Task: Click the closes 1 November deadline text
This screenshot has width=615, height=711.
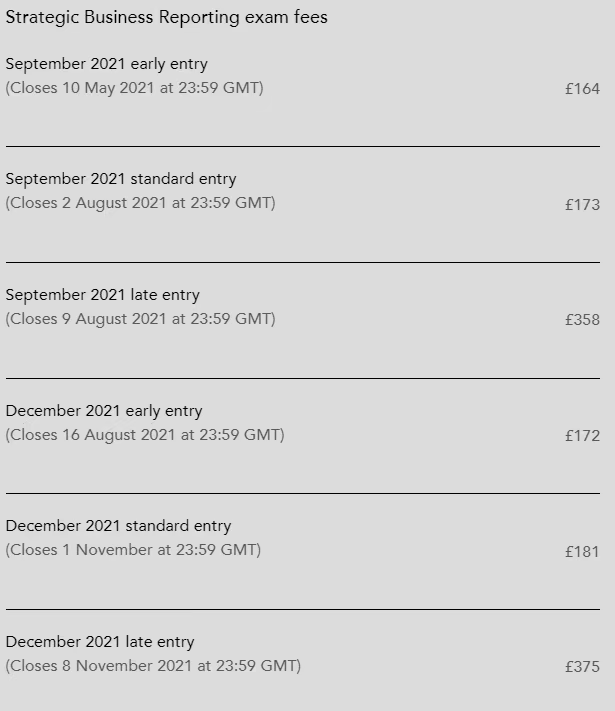Action: click(133, 550)
